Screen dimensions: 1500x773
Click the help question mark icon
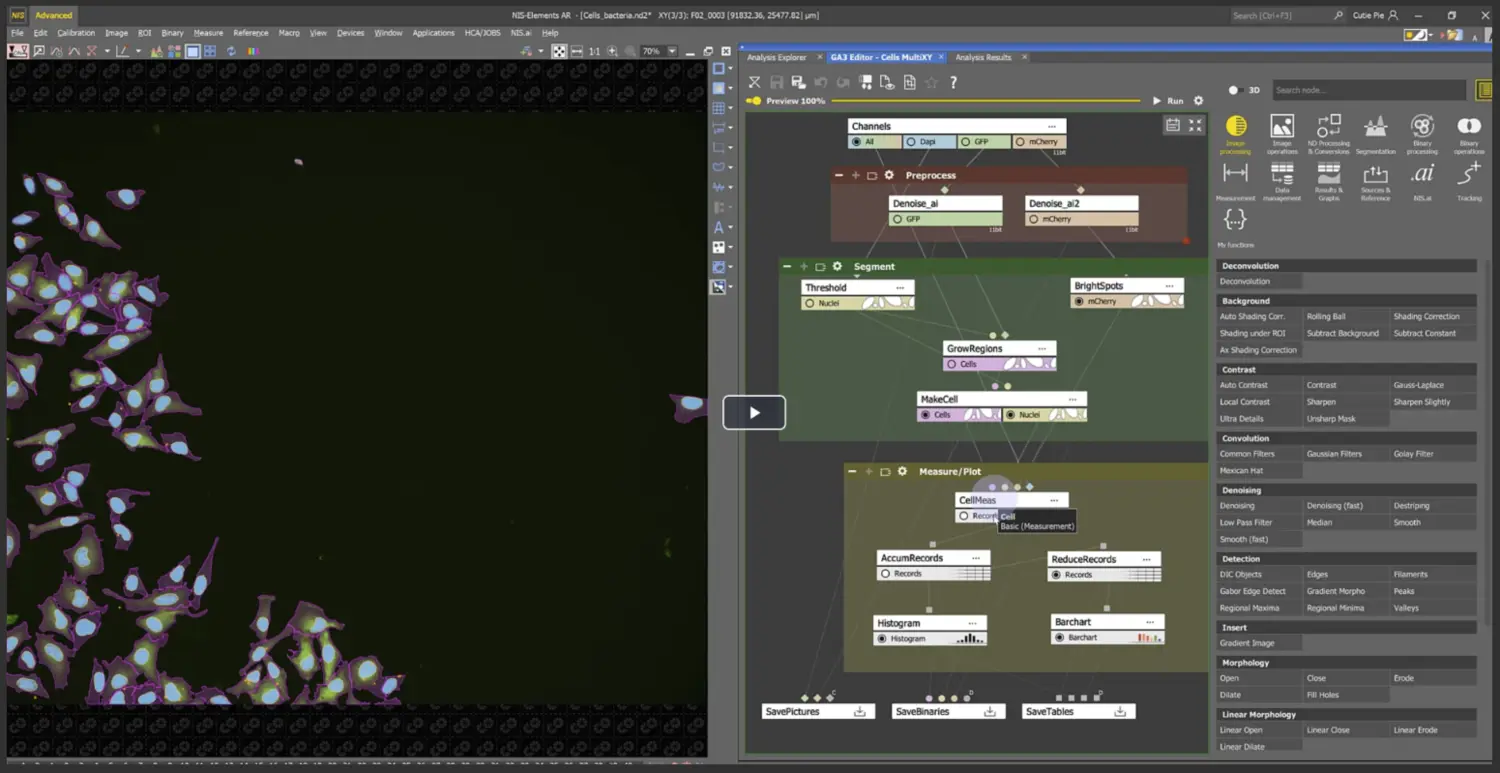coord(953,83)
